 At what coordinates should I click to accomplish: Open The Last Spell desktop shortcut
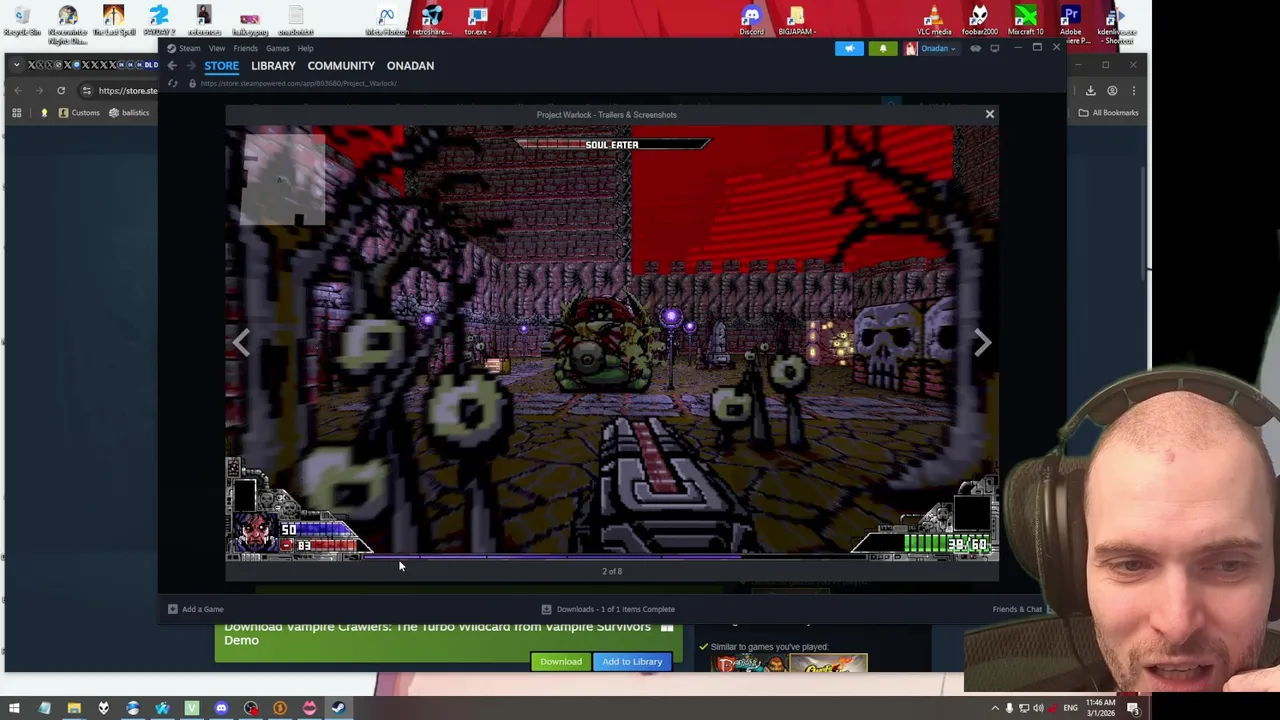tap(113, 20)
